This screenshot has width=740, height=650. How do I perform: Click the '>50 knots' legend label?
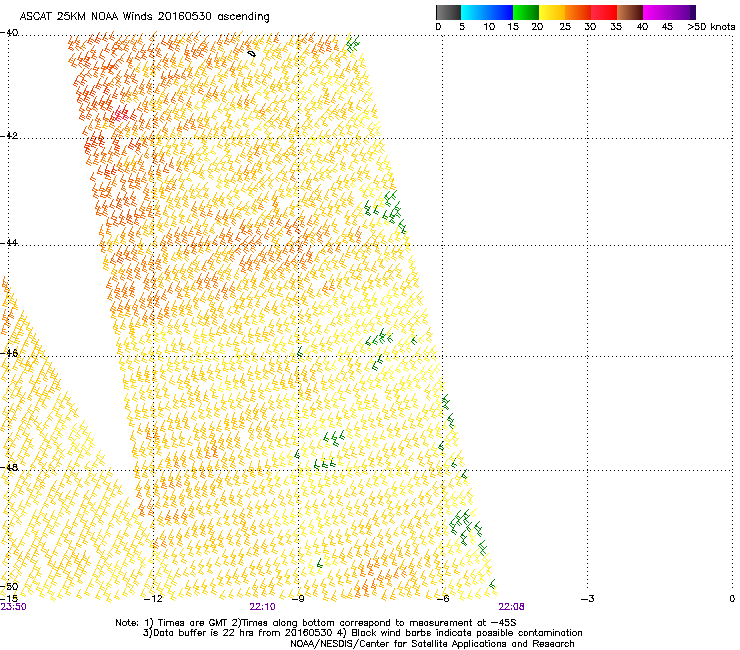[711, 27]
